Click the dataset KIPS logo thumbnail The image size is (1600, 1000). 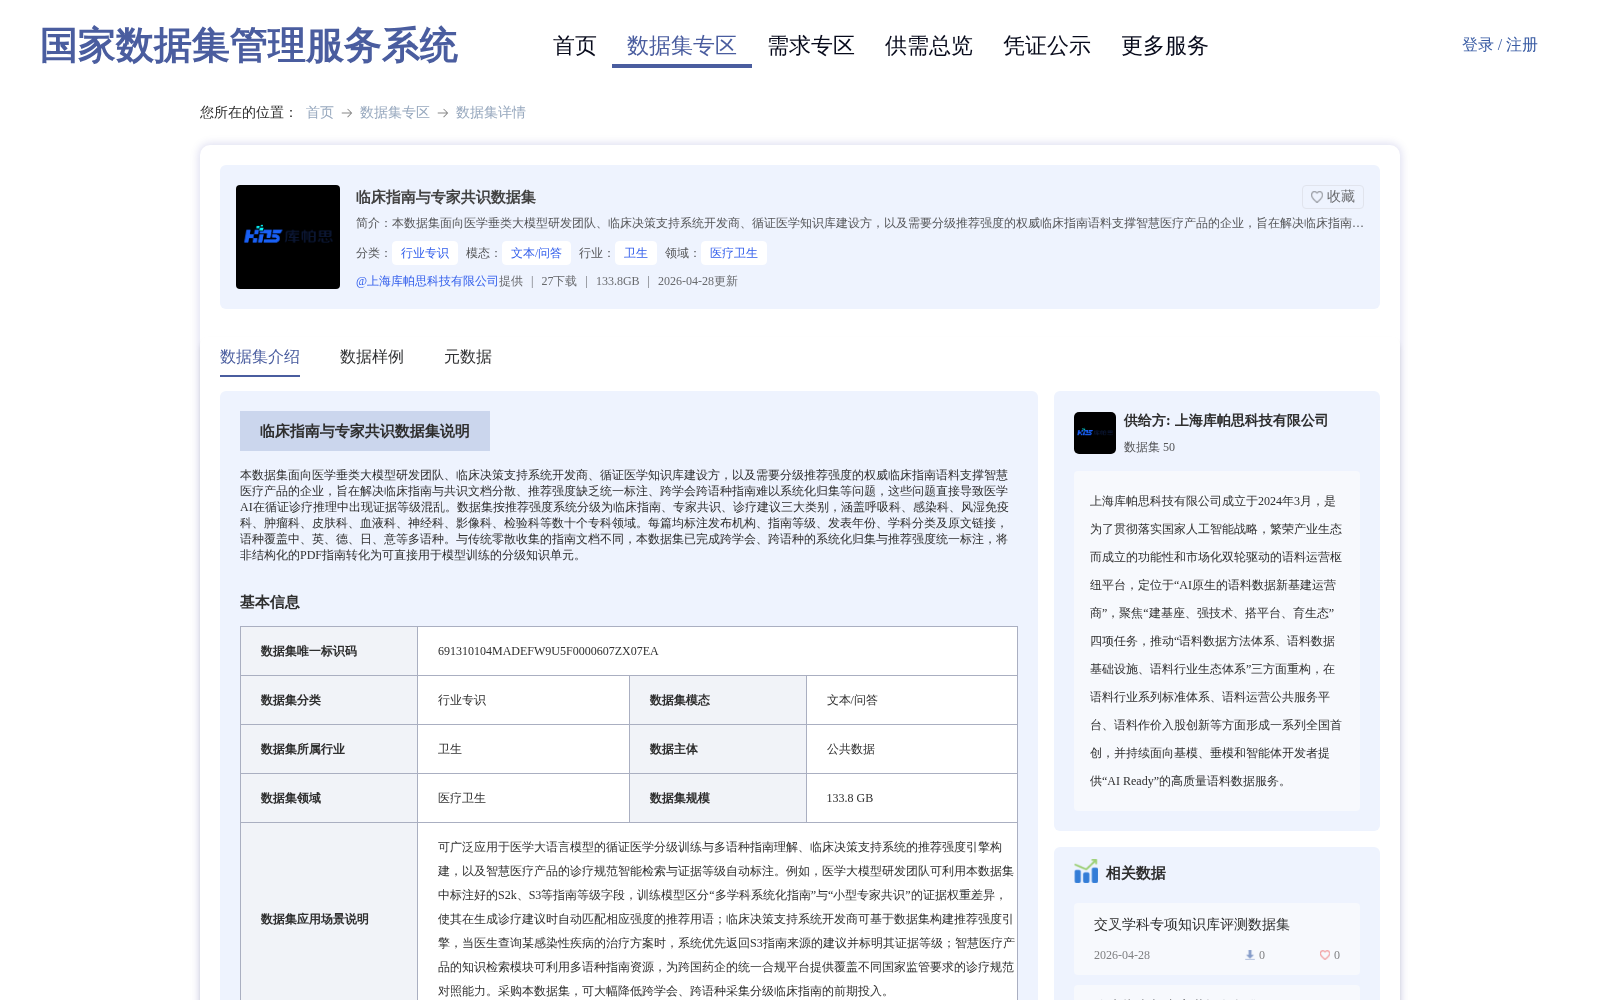[x=288, y=237]
